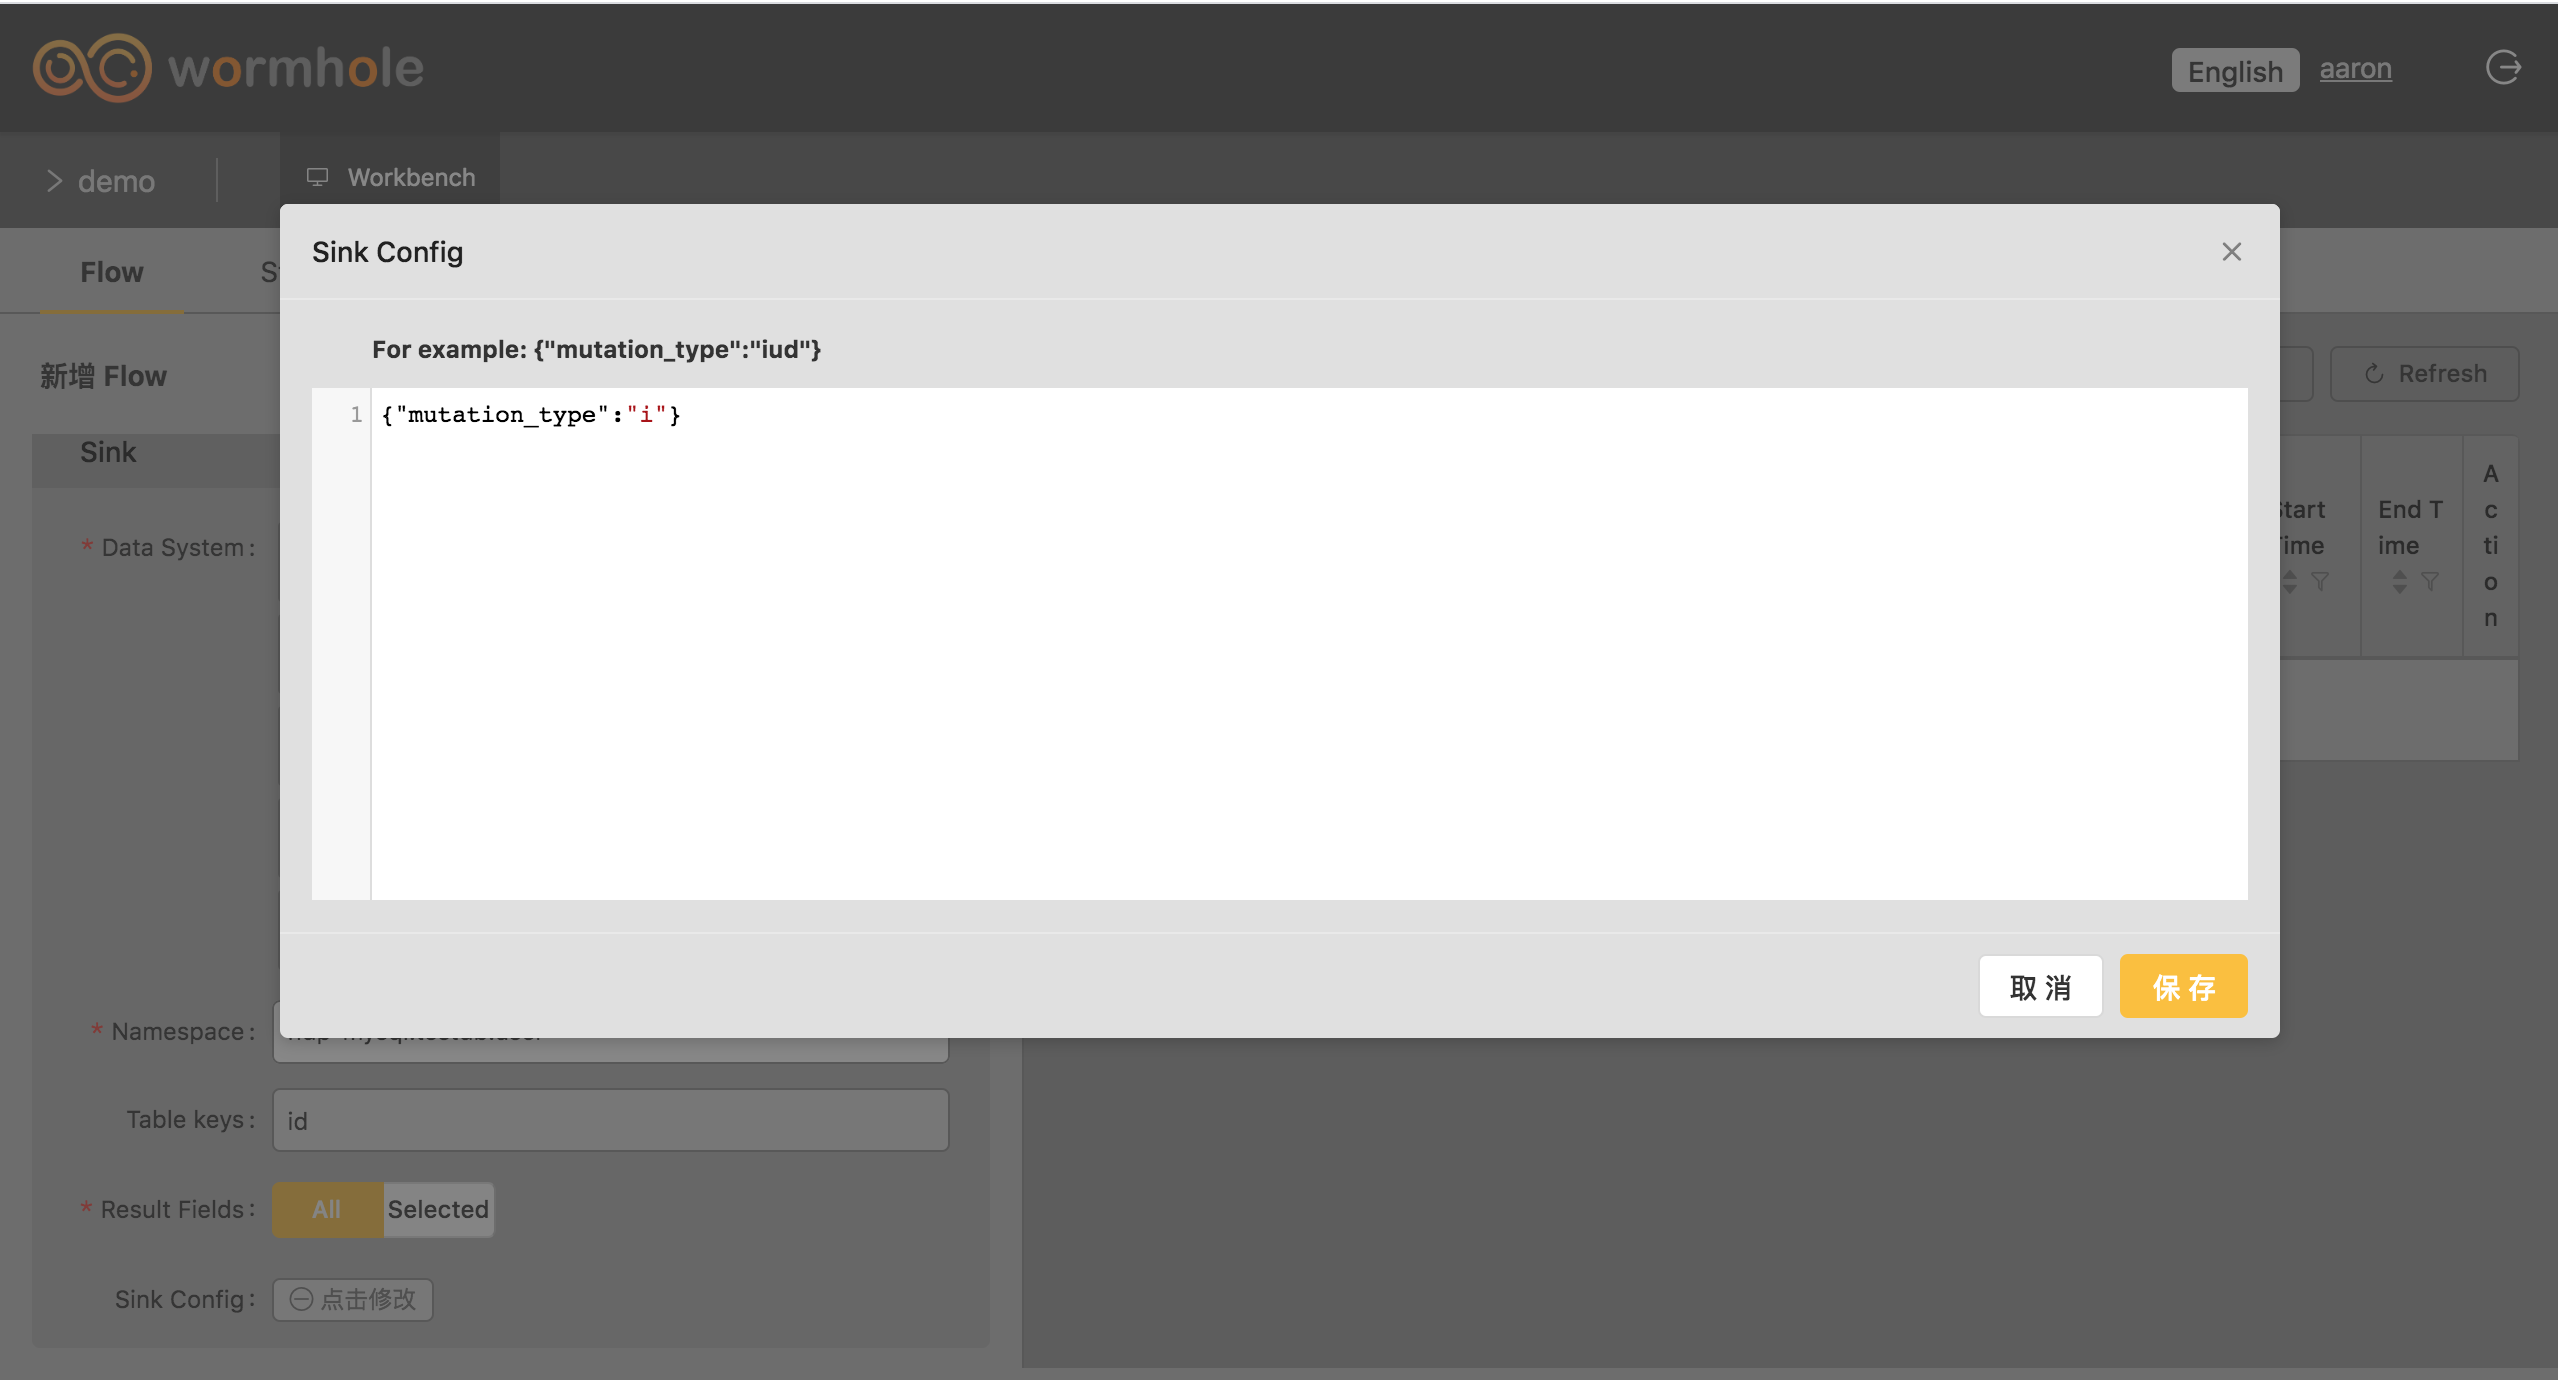Screen dimensions: 2558x1380
Task: Expand the demo project chevron
Action: pos(54,181)
